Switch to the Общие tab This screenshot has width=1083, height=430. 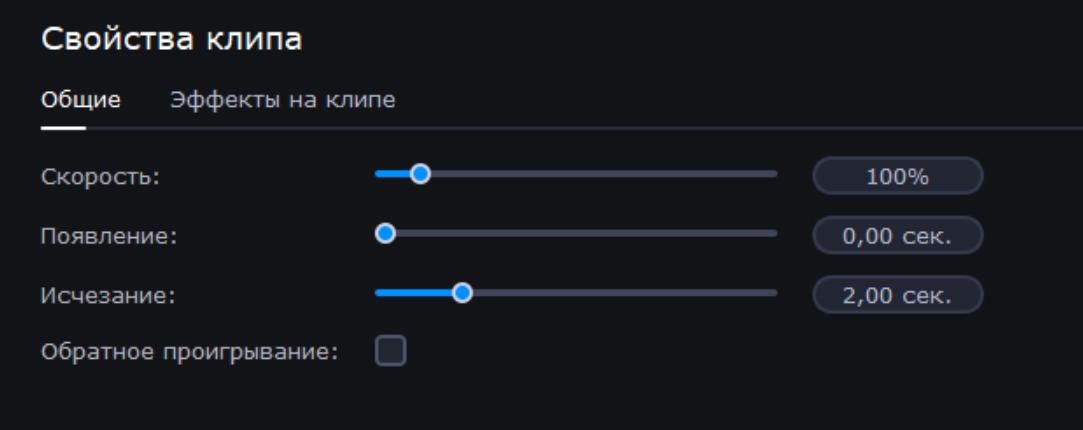point(81,99)
